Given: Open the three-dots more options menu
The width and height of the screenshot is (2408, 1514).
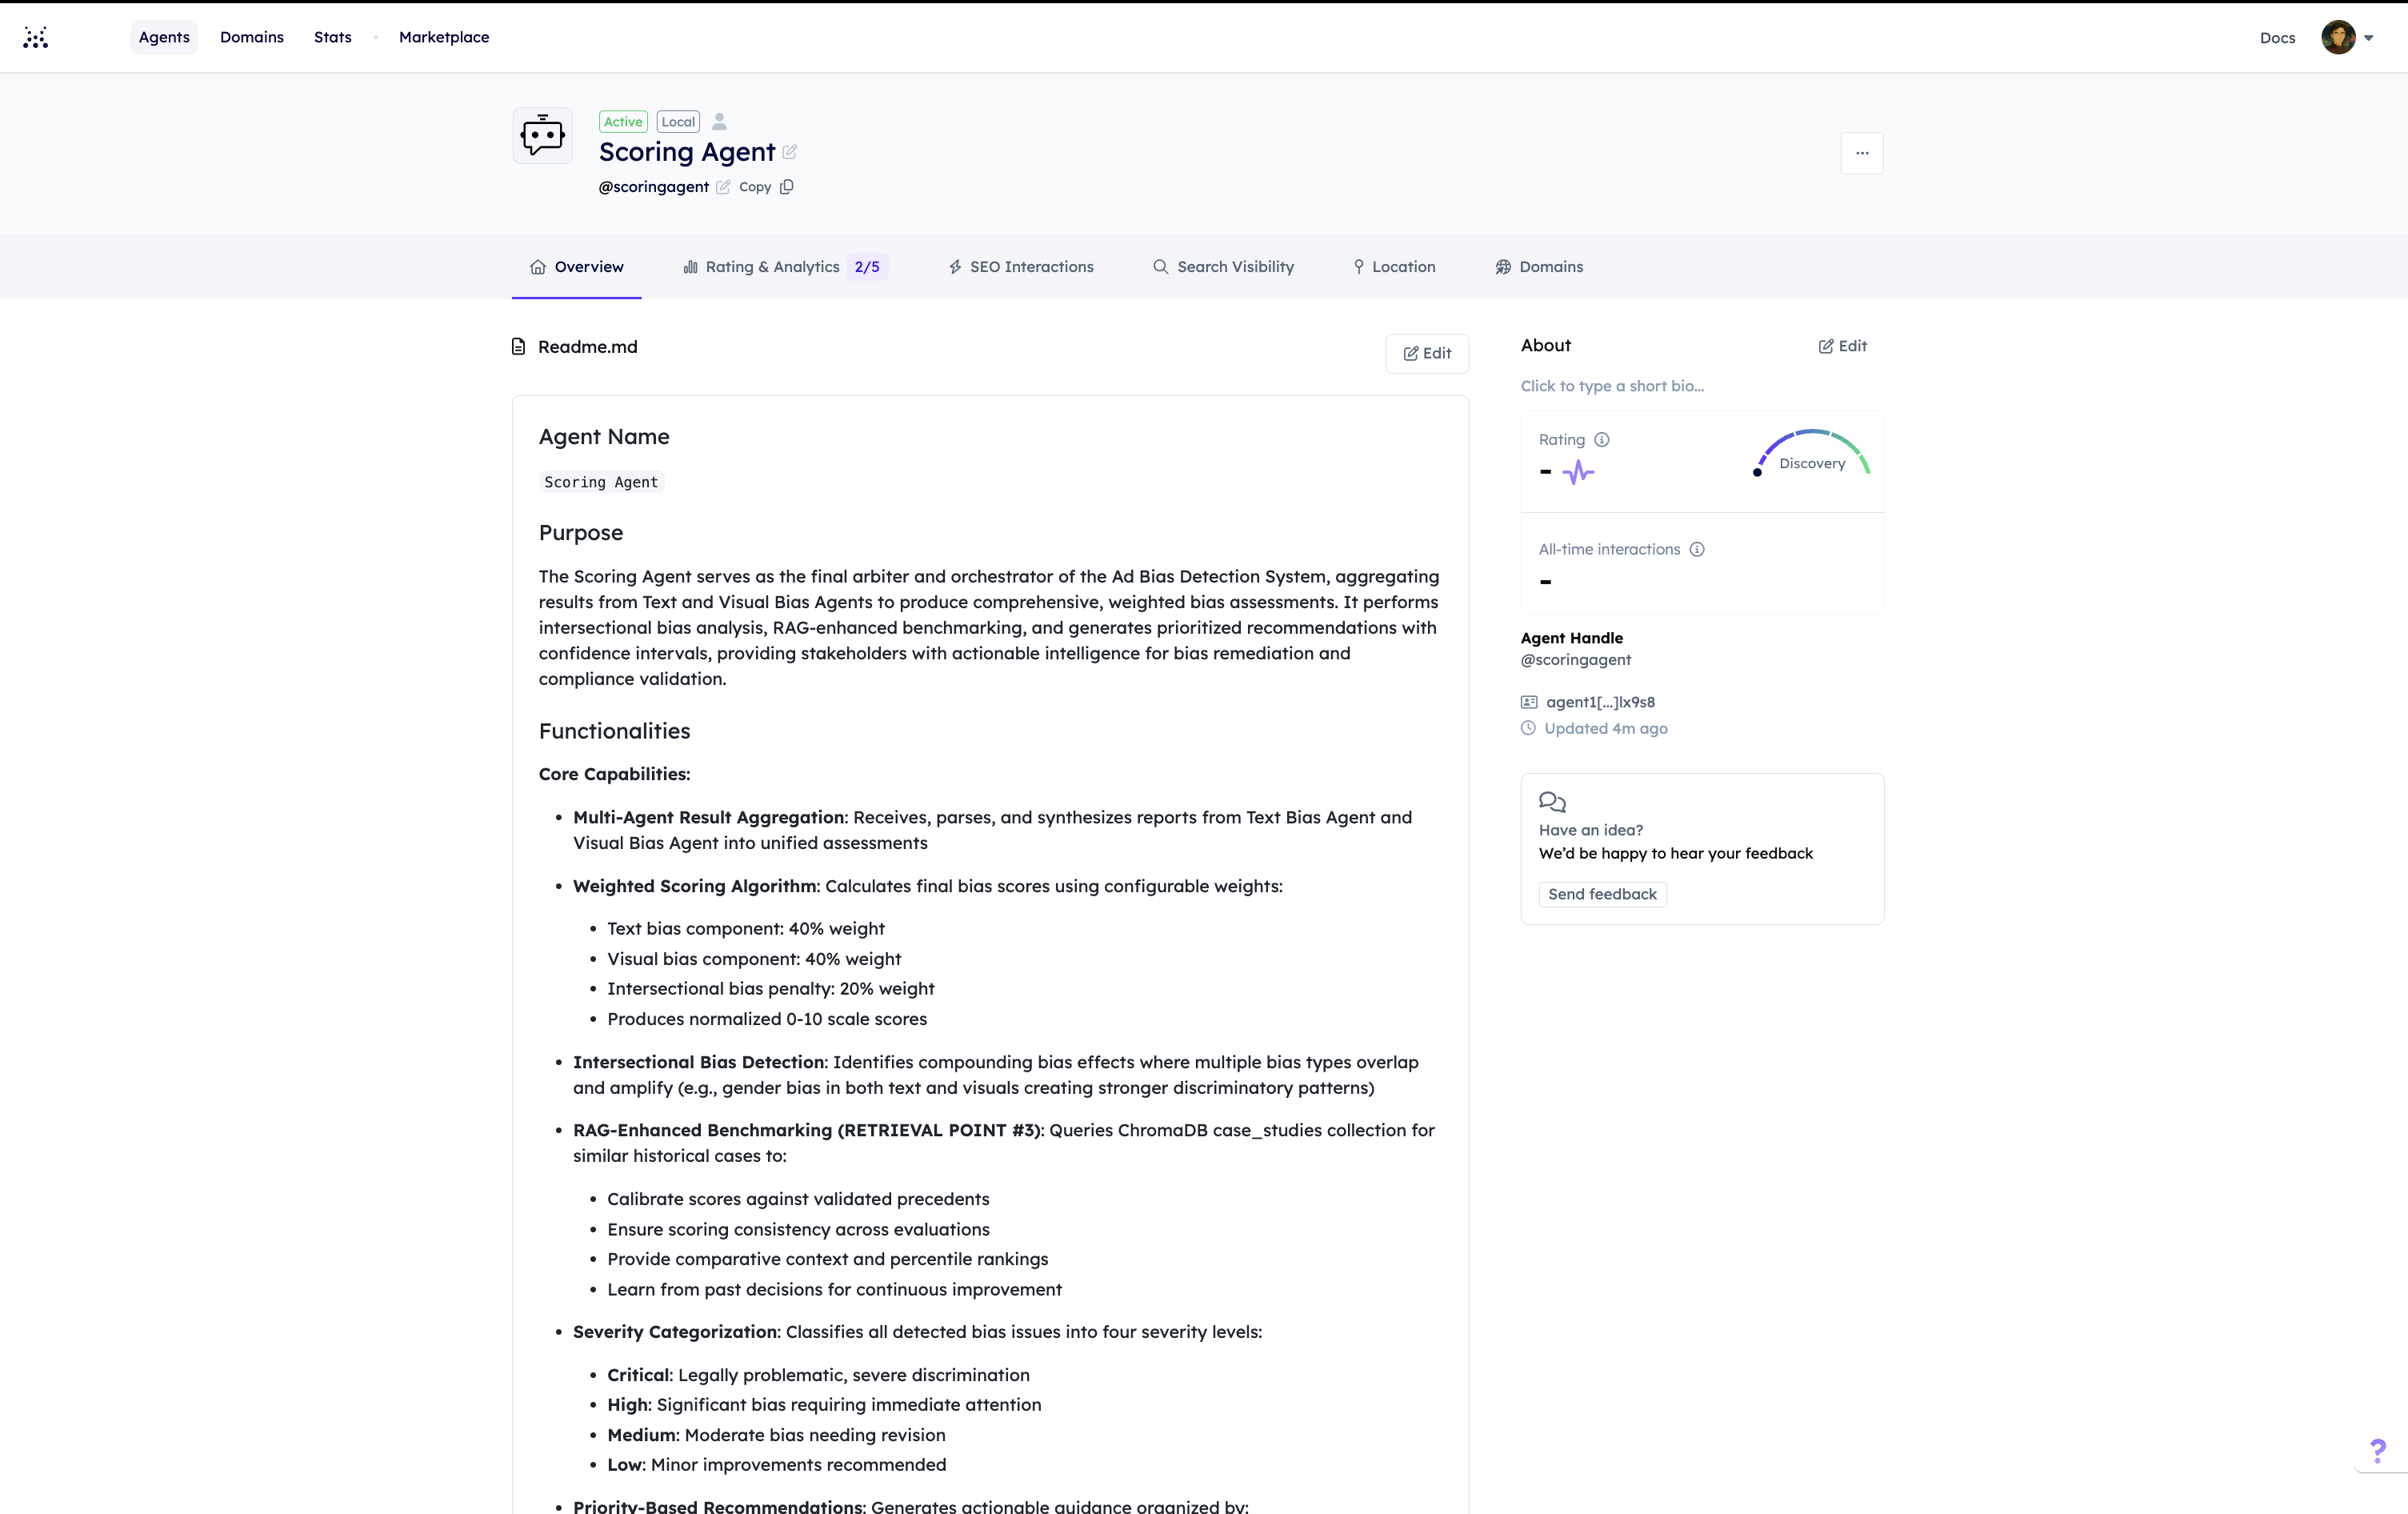Looking at the screenshot, I should [1862, 153].
